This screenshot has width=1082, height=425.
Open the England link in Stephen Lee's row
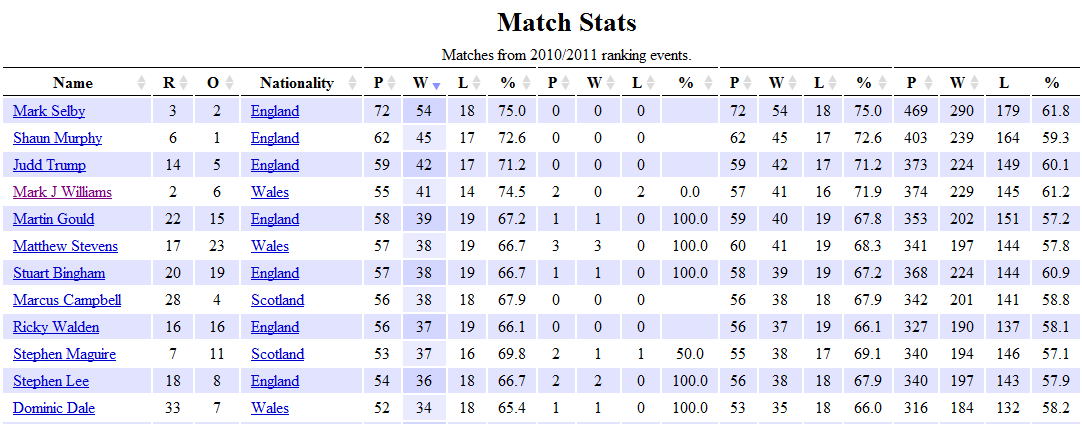tap(275, 381)
